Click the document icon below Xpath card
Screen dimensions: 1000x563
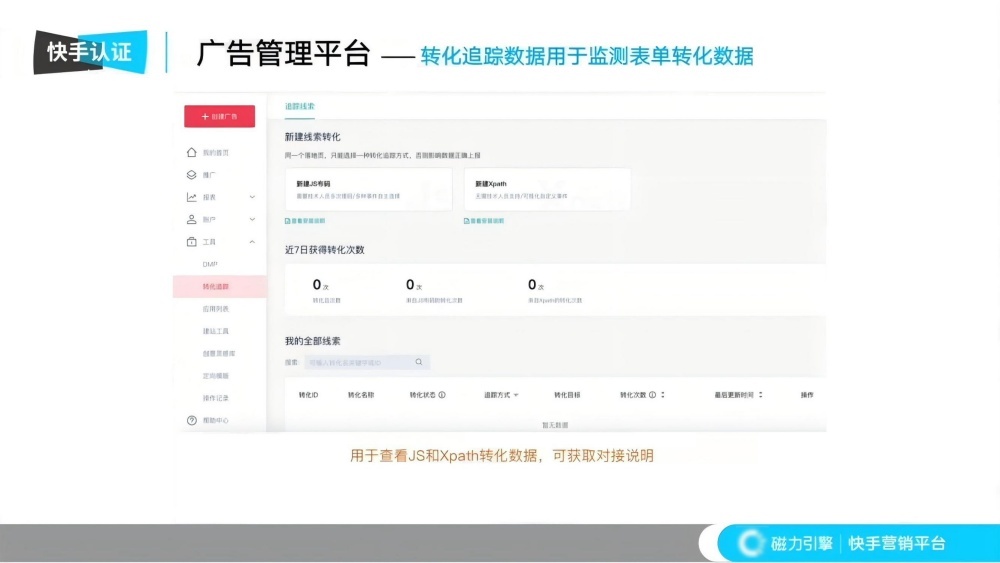coord(466,221)
